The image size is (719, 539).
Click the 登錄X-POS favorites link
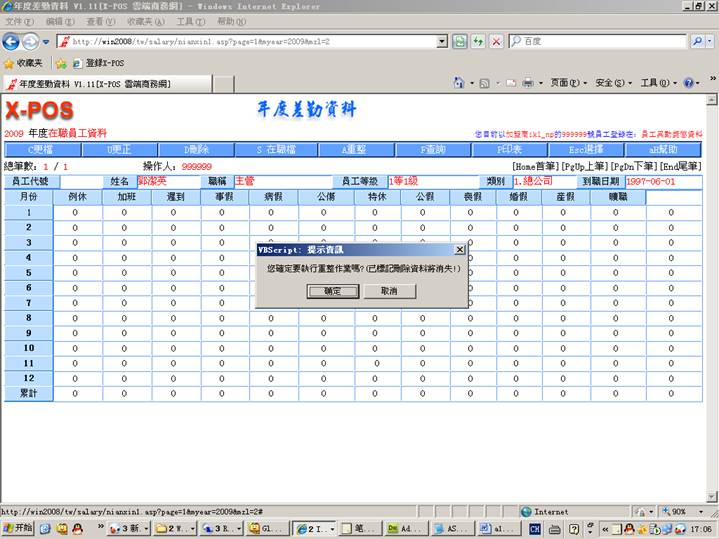pyautogui.click(x=97, y=63)
